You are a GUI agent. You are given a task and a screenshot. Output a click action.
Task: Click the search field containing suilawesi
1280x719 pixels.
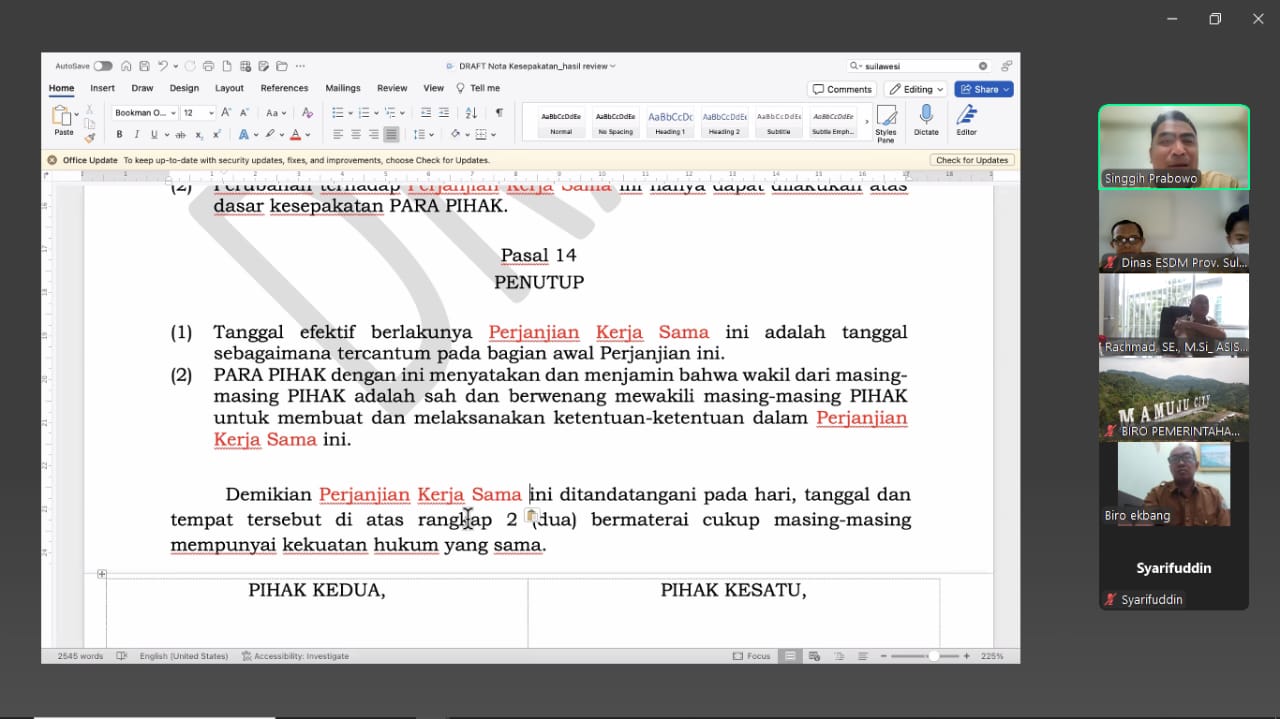pos(918,66)
